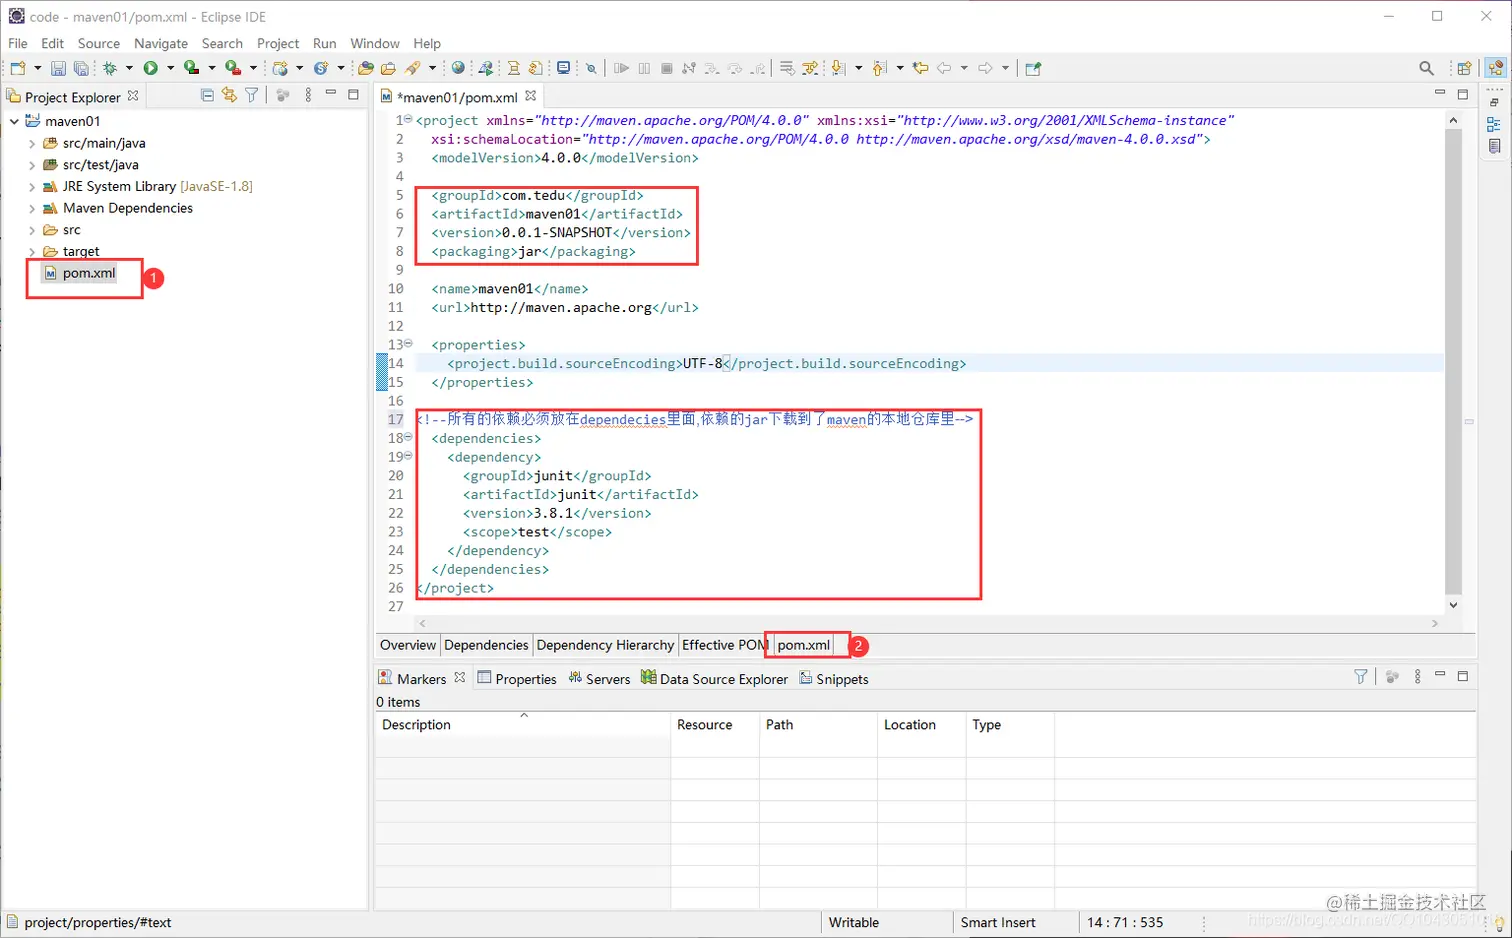Switch to the Effective POM tab

click(x=722, y=645)
